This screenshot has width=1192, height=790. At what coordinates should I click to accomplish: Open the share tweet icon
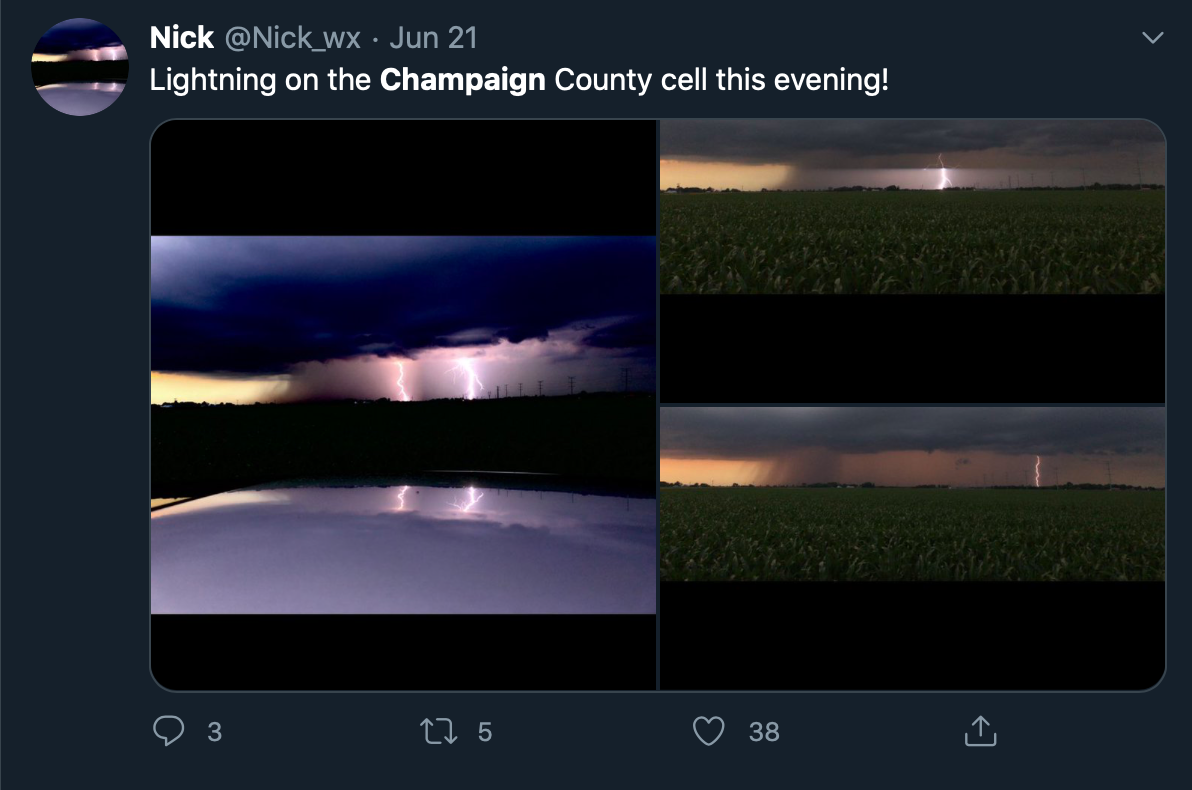[980, 732]
